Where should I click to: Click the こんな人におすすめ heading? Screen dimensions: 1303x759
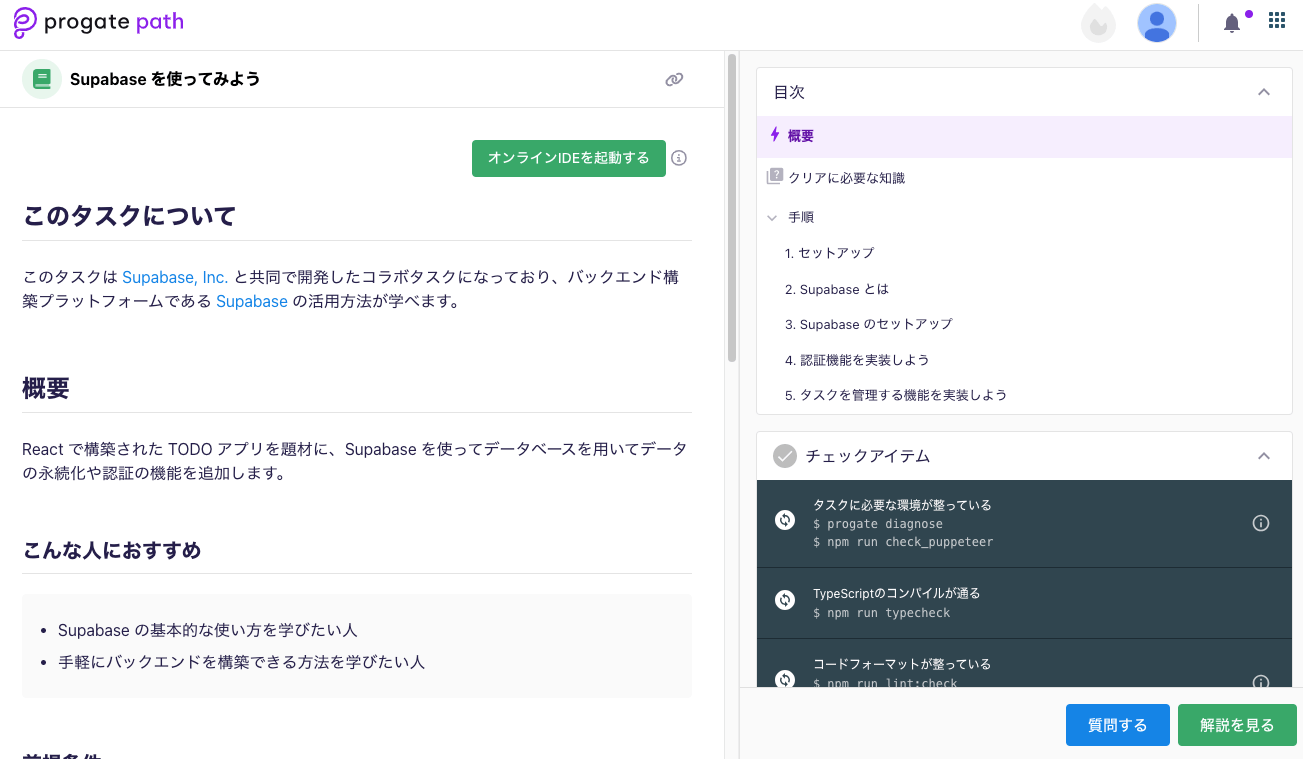coord(112,550)
